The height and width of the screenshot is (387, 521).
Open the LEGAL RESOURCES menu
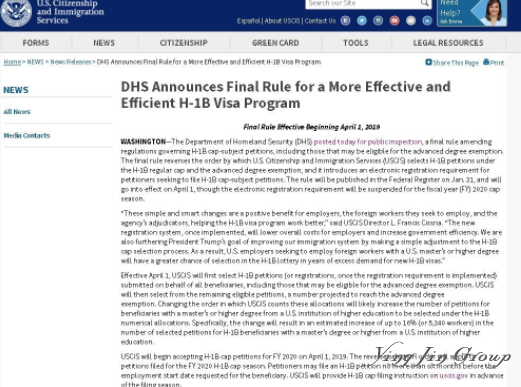tap(448, 43)
